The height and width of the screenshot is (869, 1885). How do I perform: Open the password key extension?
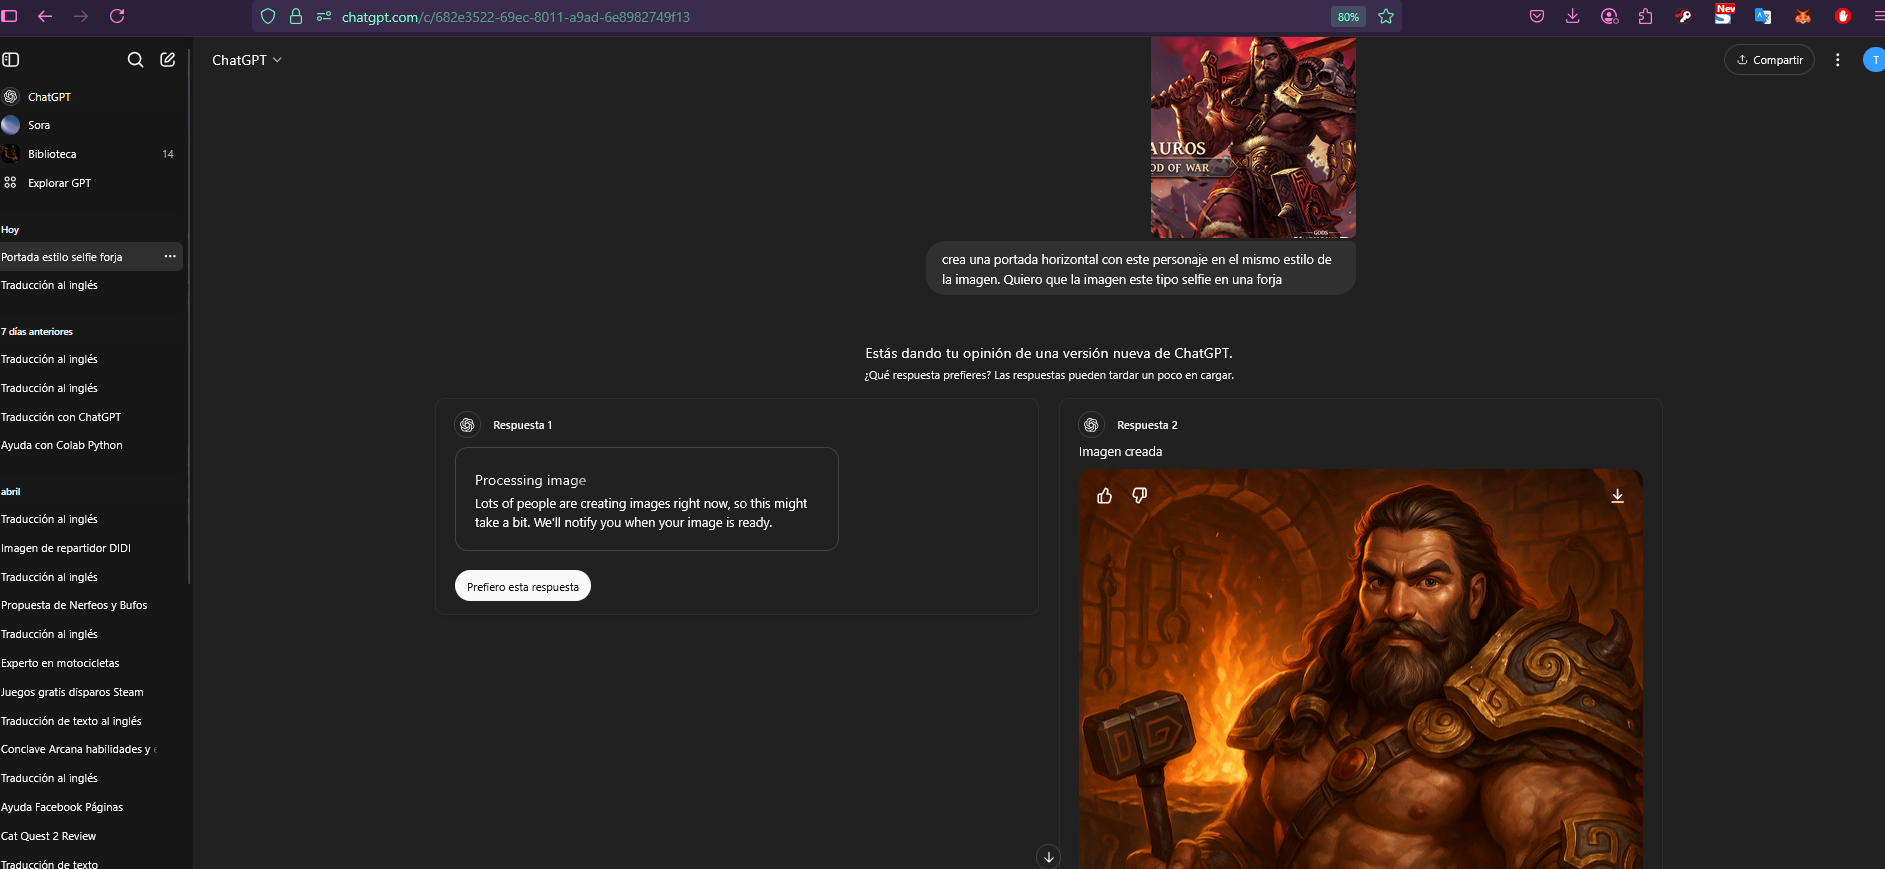pyautogui.click(x=1684, y=16)
